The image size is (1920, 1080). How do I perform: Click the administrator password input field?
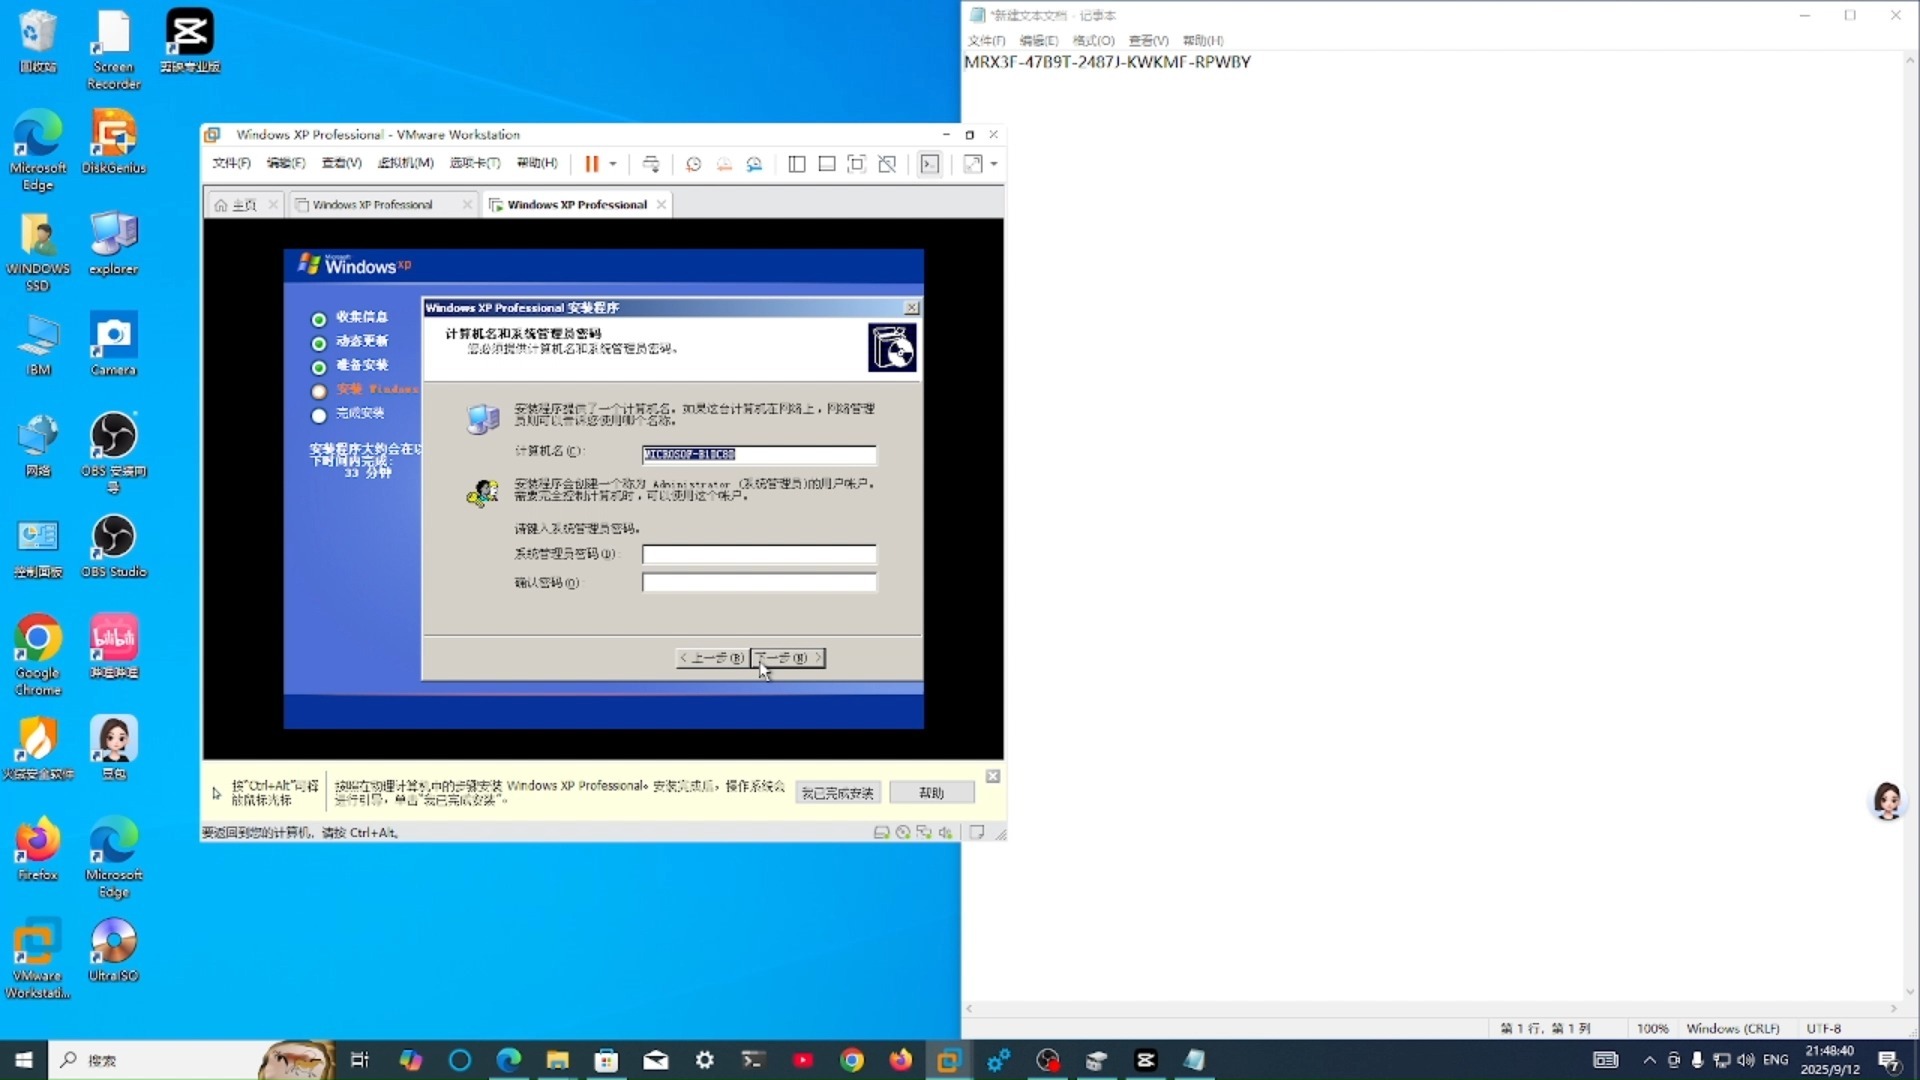pos(758,554)
